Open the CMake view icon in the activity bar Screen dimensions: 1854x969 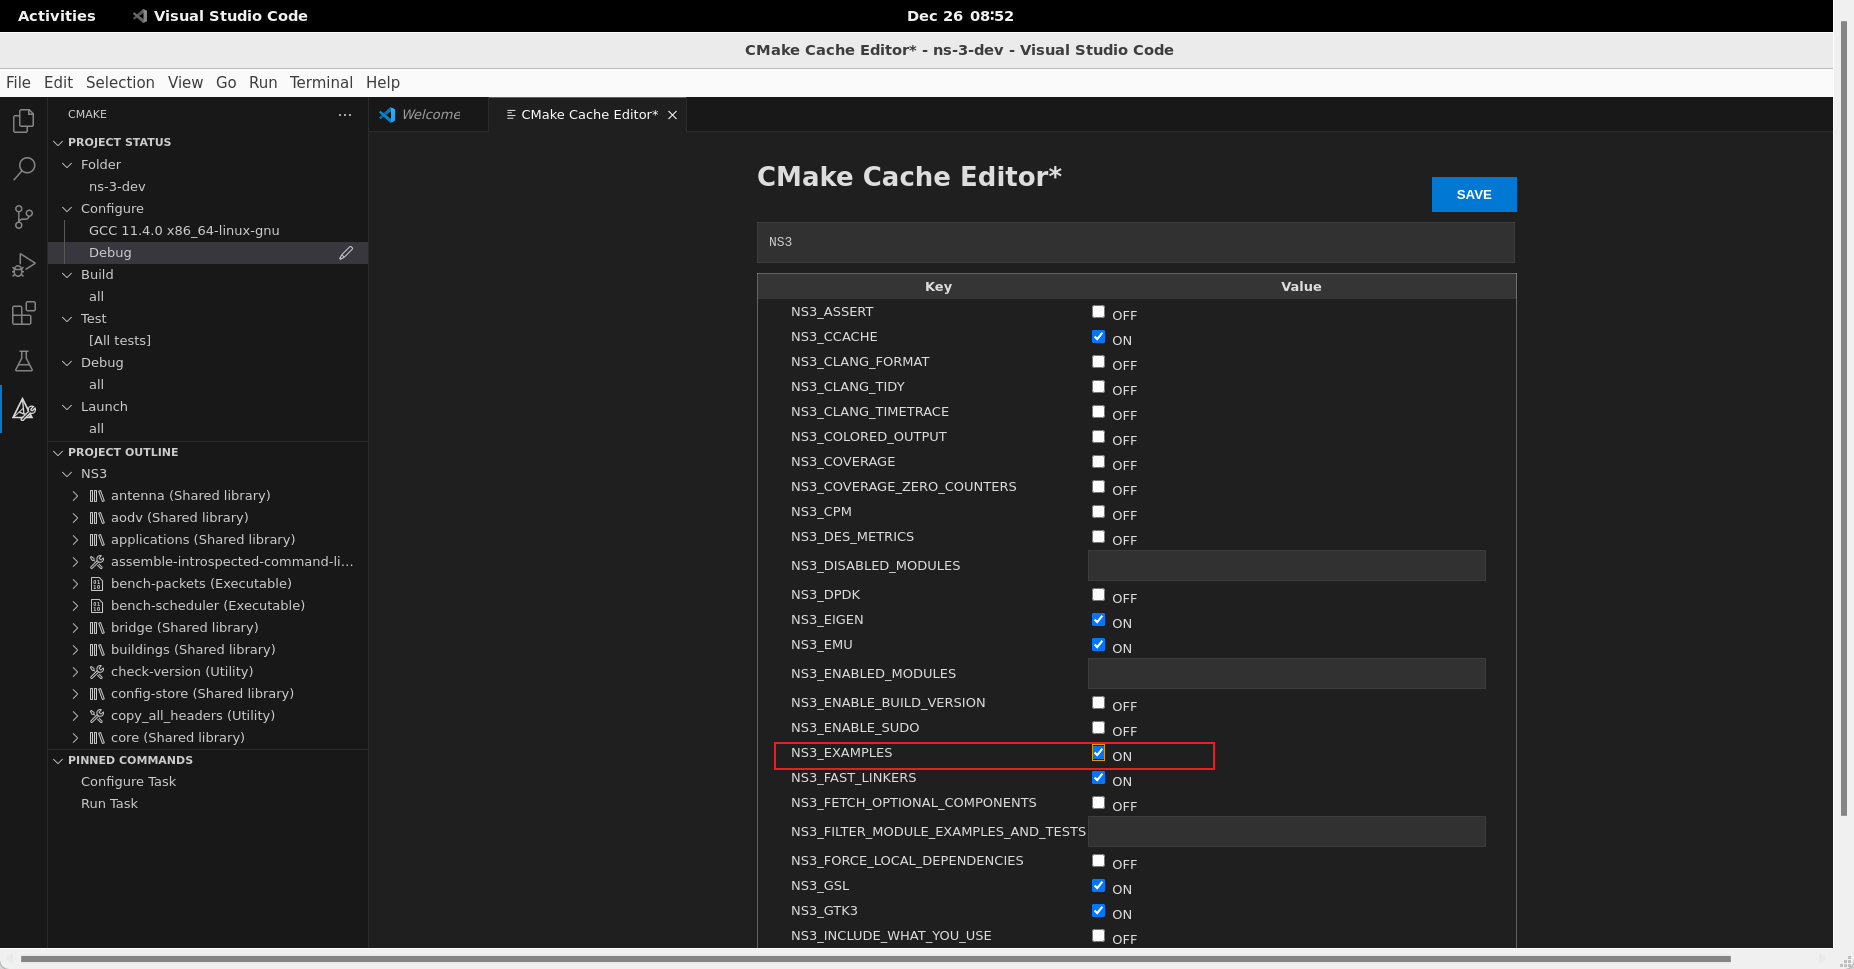pyautogui.click(x=24, y=409)
